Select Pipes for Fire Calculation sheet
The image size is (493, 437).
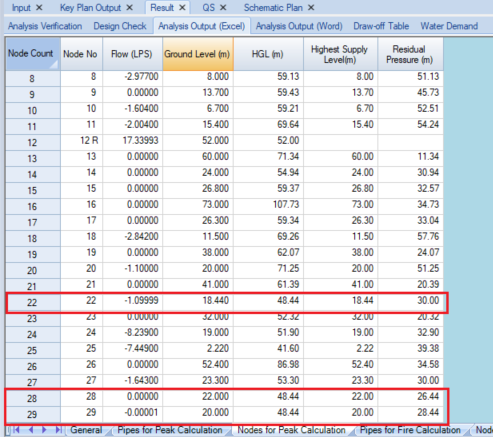tap(410, 430)
